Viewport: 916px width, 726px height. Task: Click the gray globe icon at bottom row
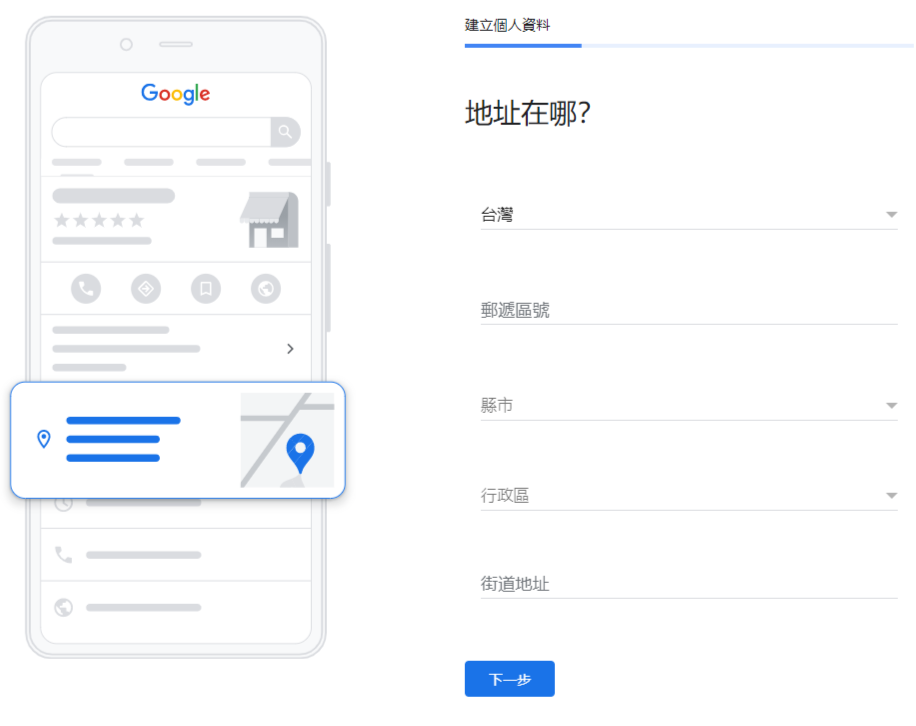click(x=63, y=607)
